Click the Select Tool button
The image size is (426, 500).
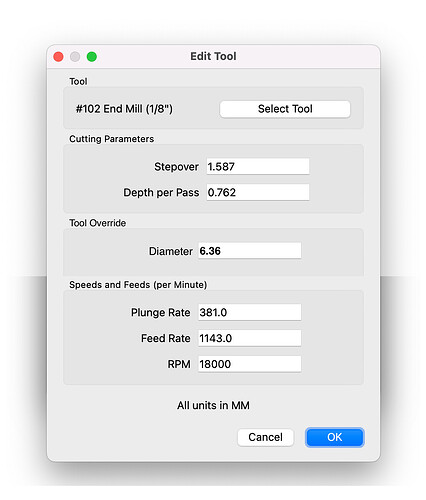tap(285, 109)
